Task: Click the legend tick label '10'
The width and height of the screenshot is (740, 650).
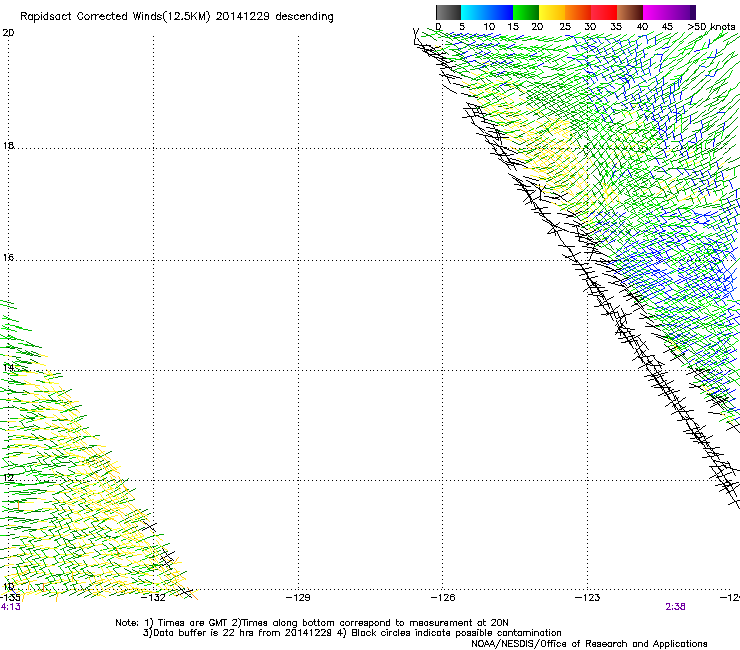Action: click(489, 27)
